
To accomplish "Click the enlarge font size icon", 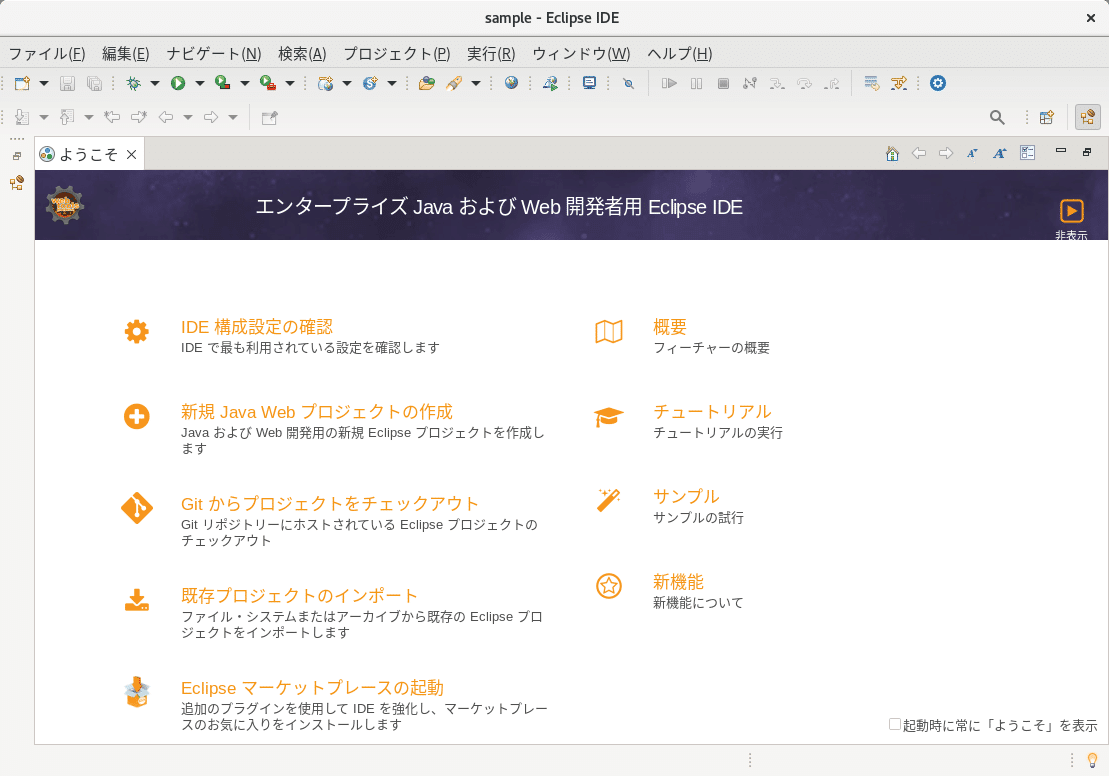I will pyautogui.click(x=999, y=154).
